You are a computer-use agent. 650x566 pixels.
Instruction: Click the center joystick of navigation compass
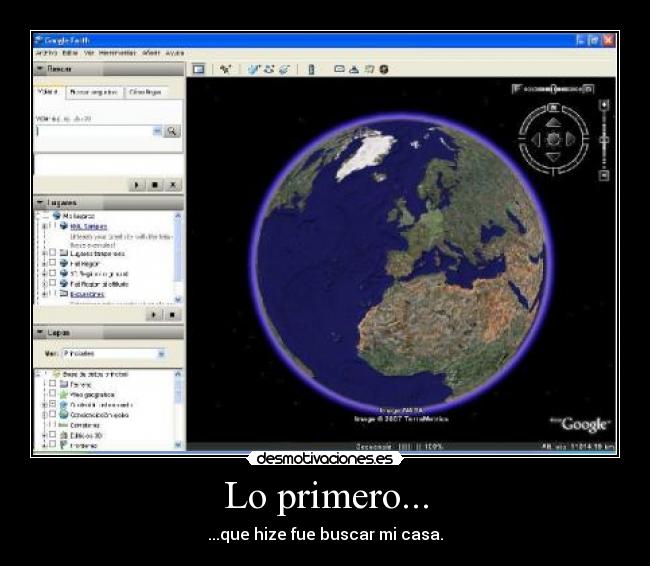553,139
